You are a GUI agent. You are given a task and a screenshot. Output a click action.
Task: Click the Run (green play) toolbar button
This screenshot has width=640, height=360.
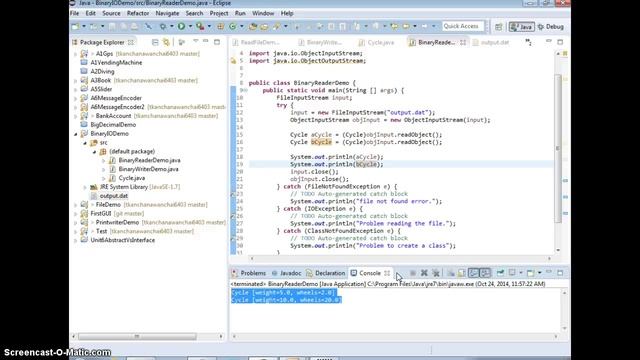(181, 27)
